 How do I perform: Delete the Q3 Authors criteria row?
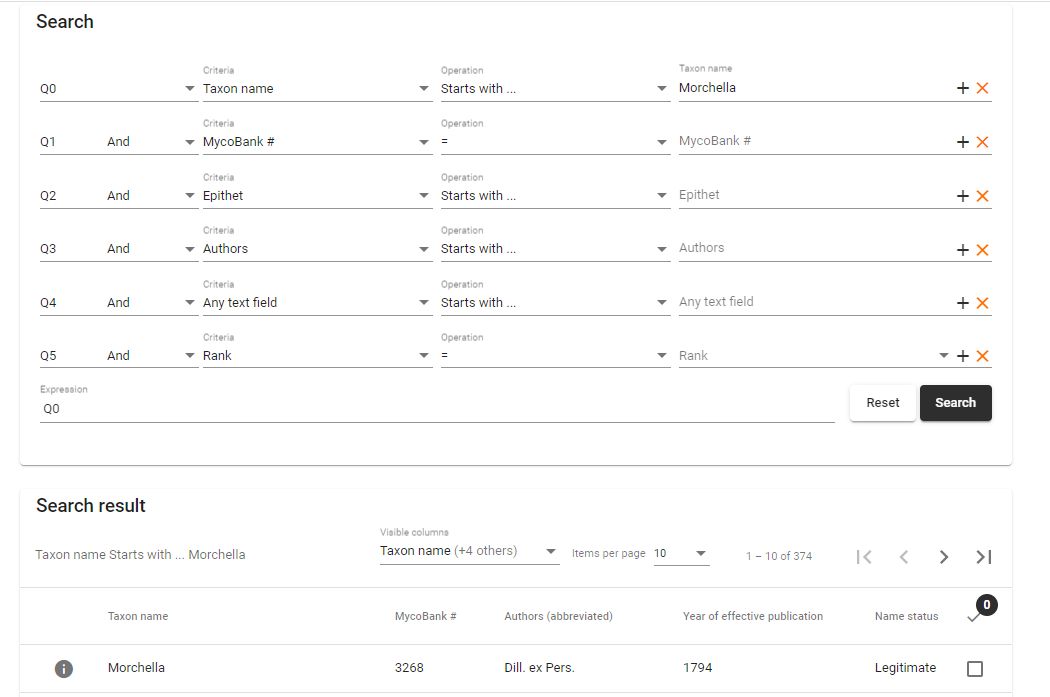click(982, 249)
